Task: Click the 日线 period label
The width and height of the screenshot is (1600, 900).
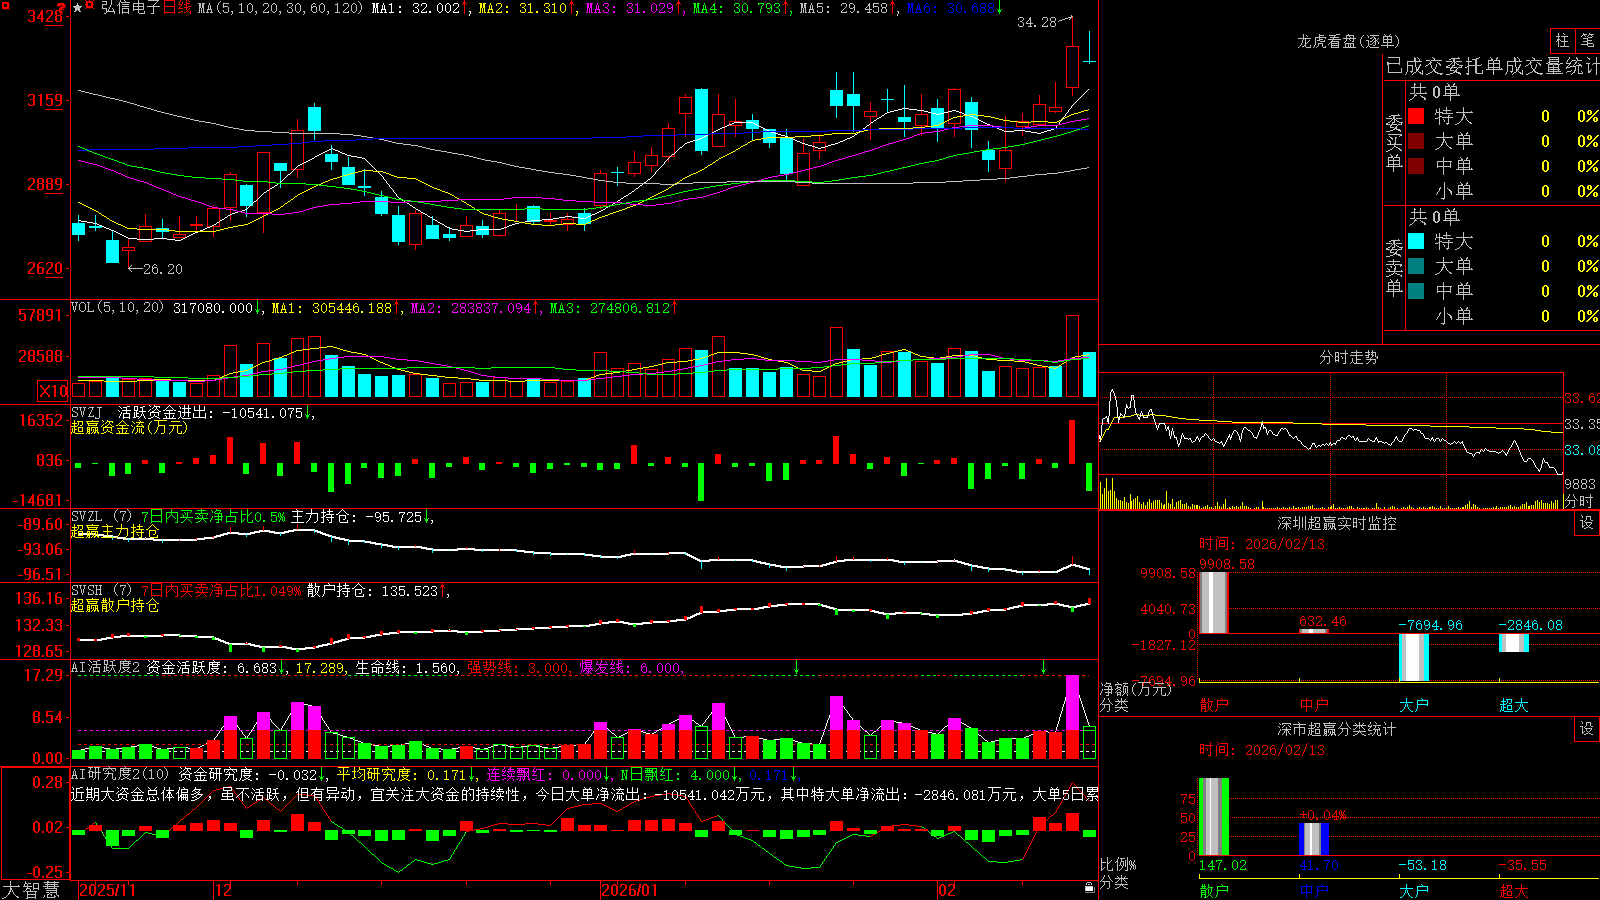Action: coord(177,8)
